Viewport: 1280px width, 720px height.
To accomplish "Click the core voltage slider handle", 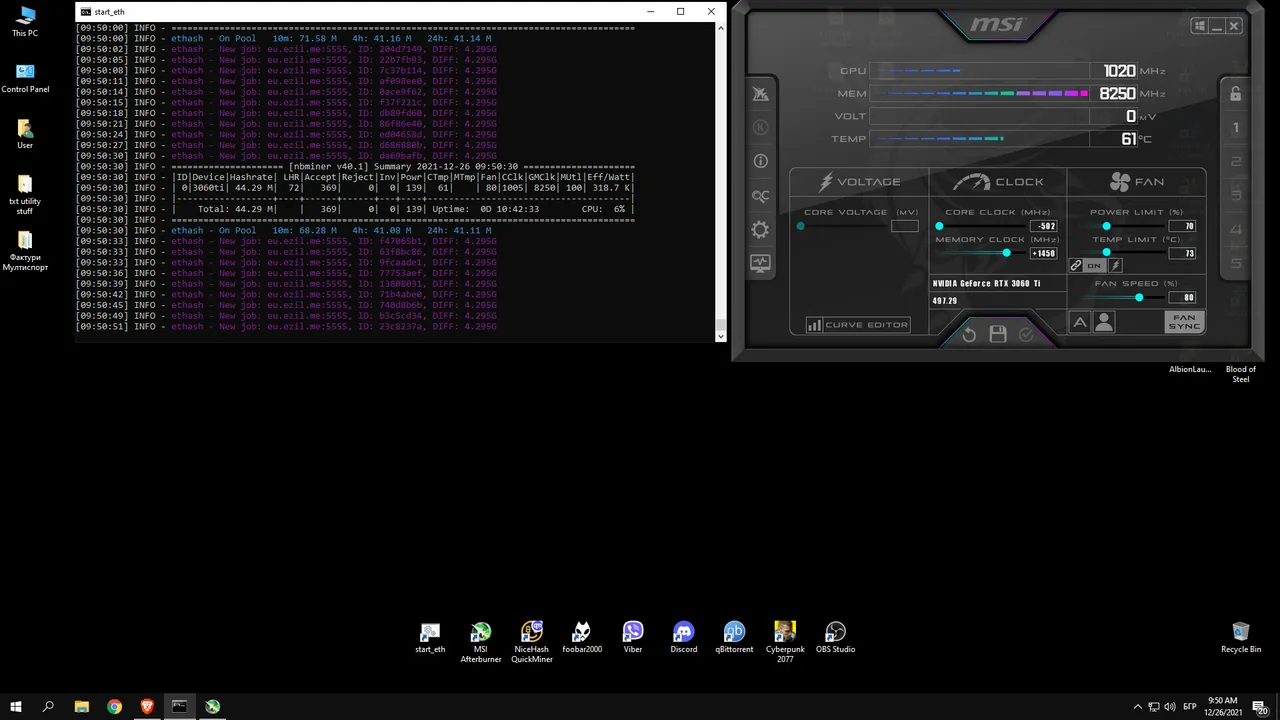I will click(x=800, y=226).
